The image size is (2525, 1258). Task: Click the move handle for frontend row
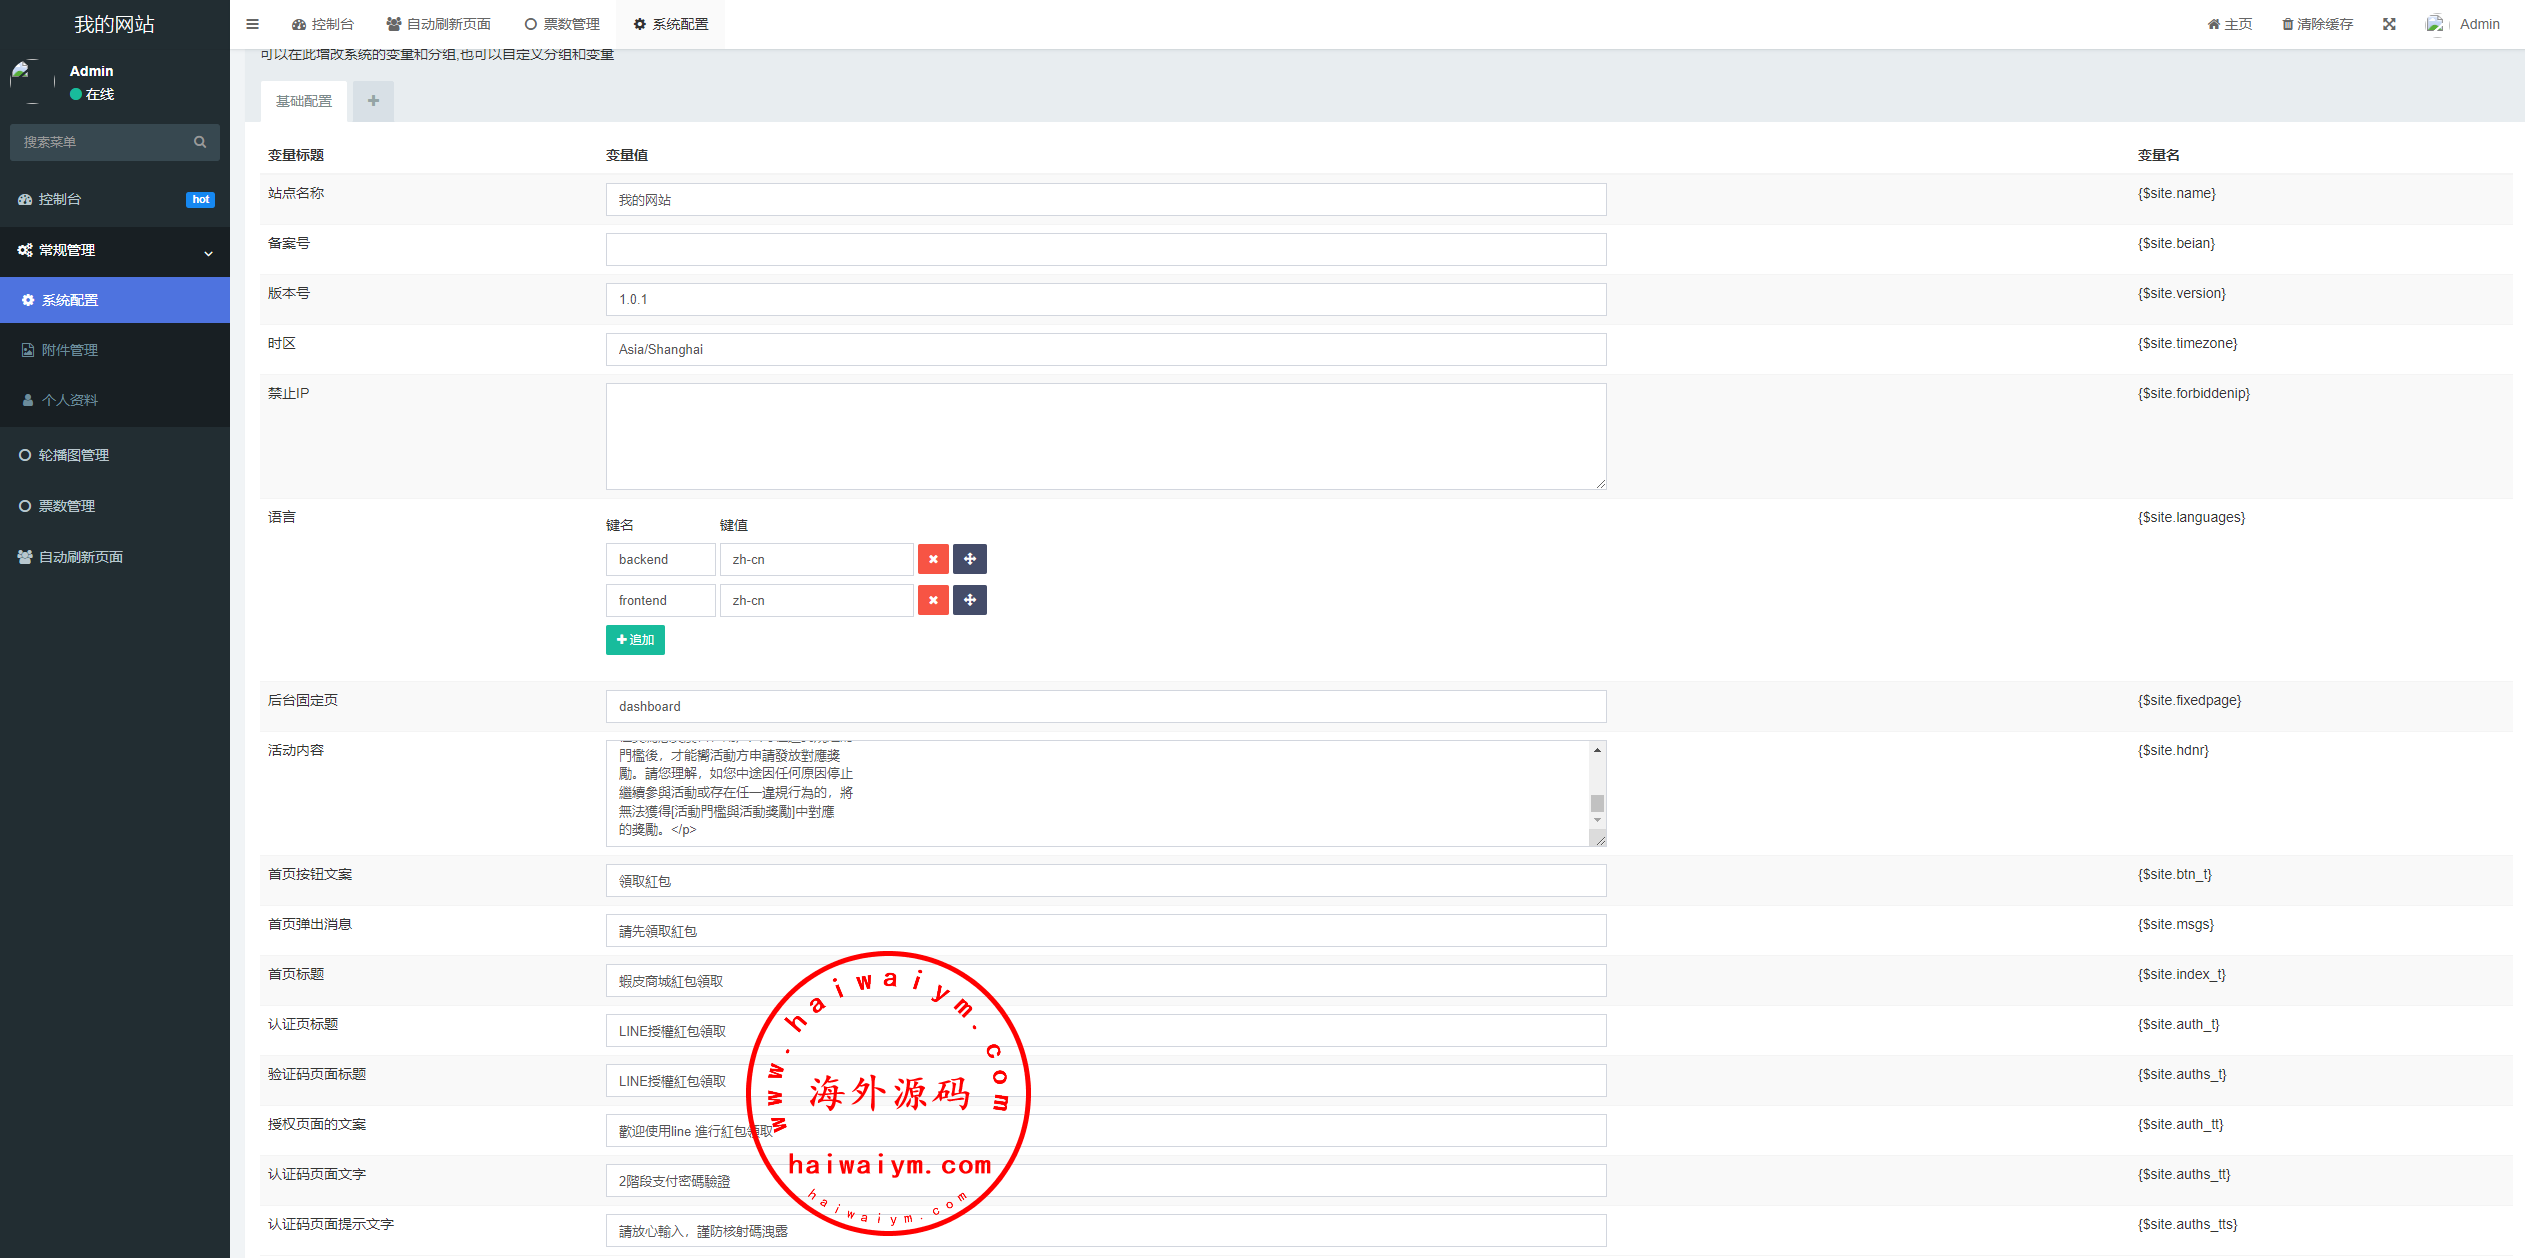click(970, 600)
